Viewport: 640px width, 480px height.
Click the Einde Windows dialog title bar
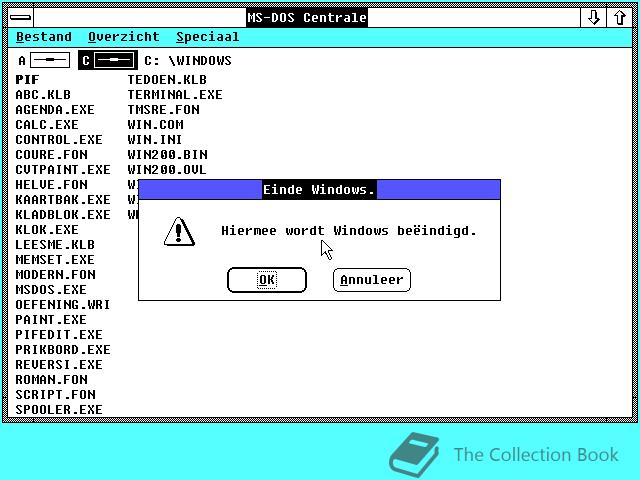pos(319,189)
